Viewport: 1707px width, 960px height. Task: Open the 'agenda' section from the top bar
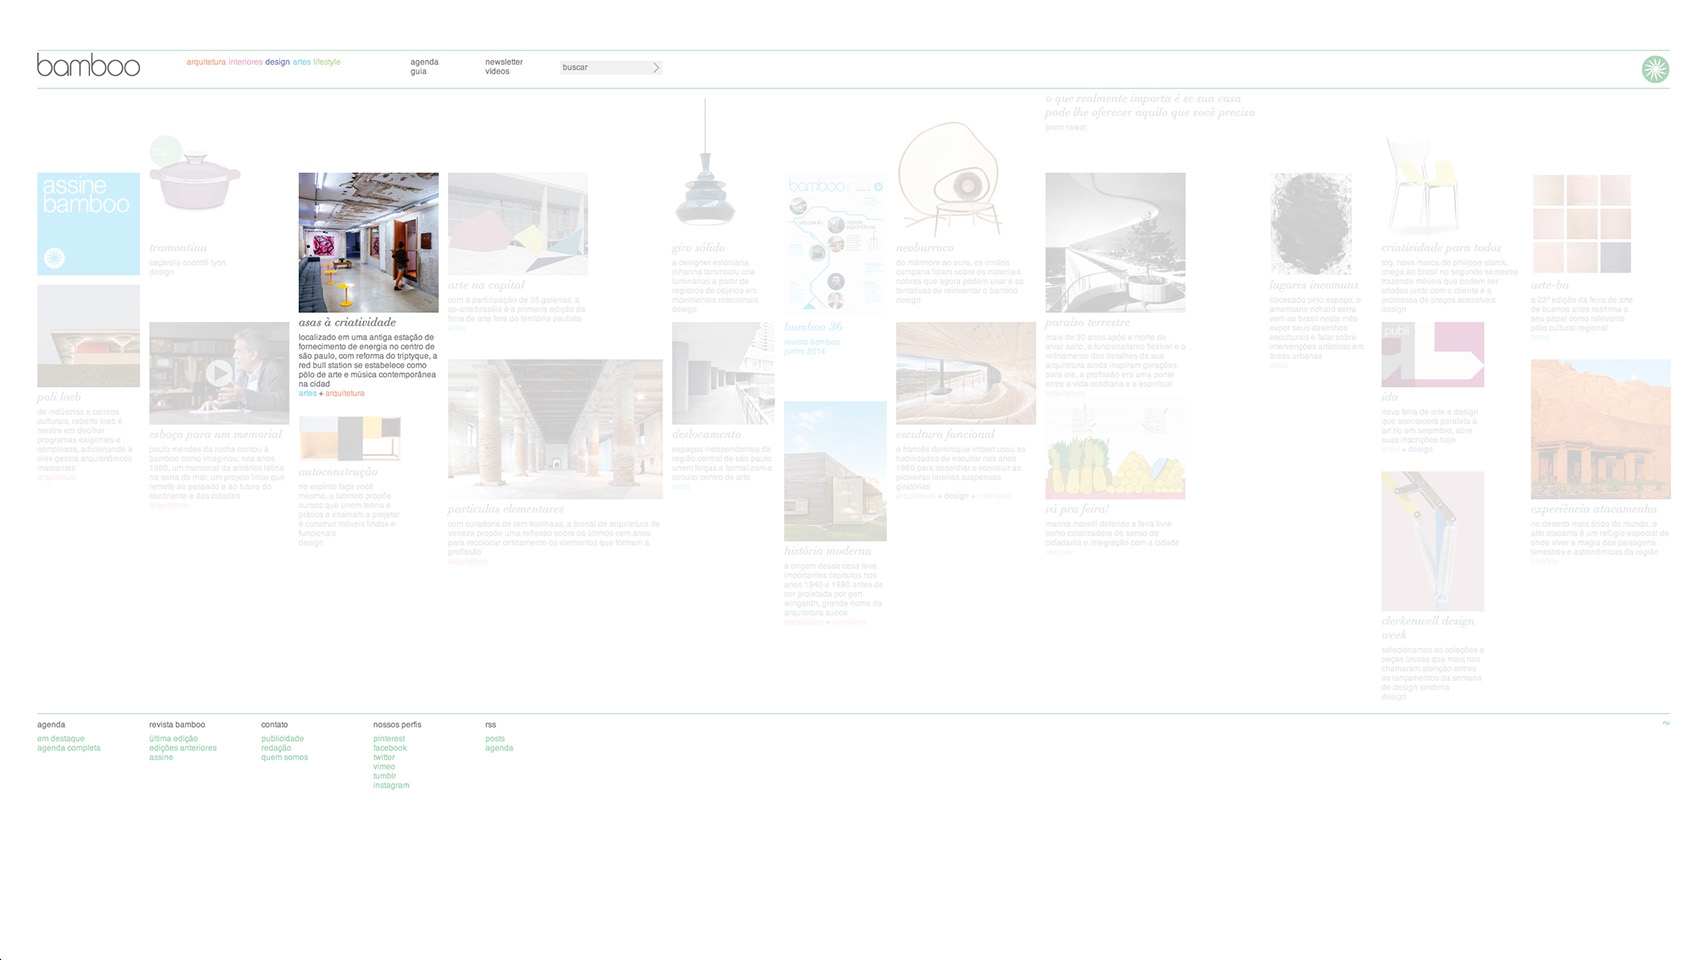[x=423, y=61]
